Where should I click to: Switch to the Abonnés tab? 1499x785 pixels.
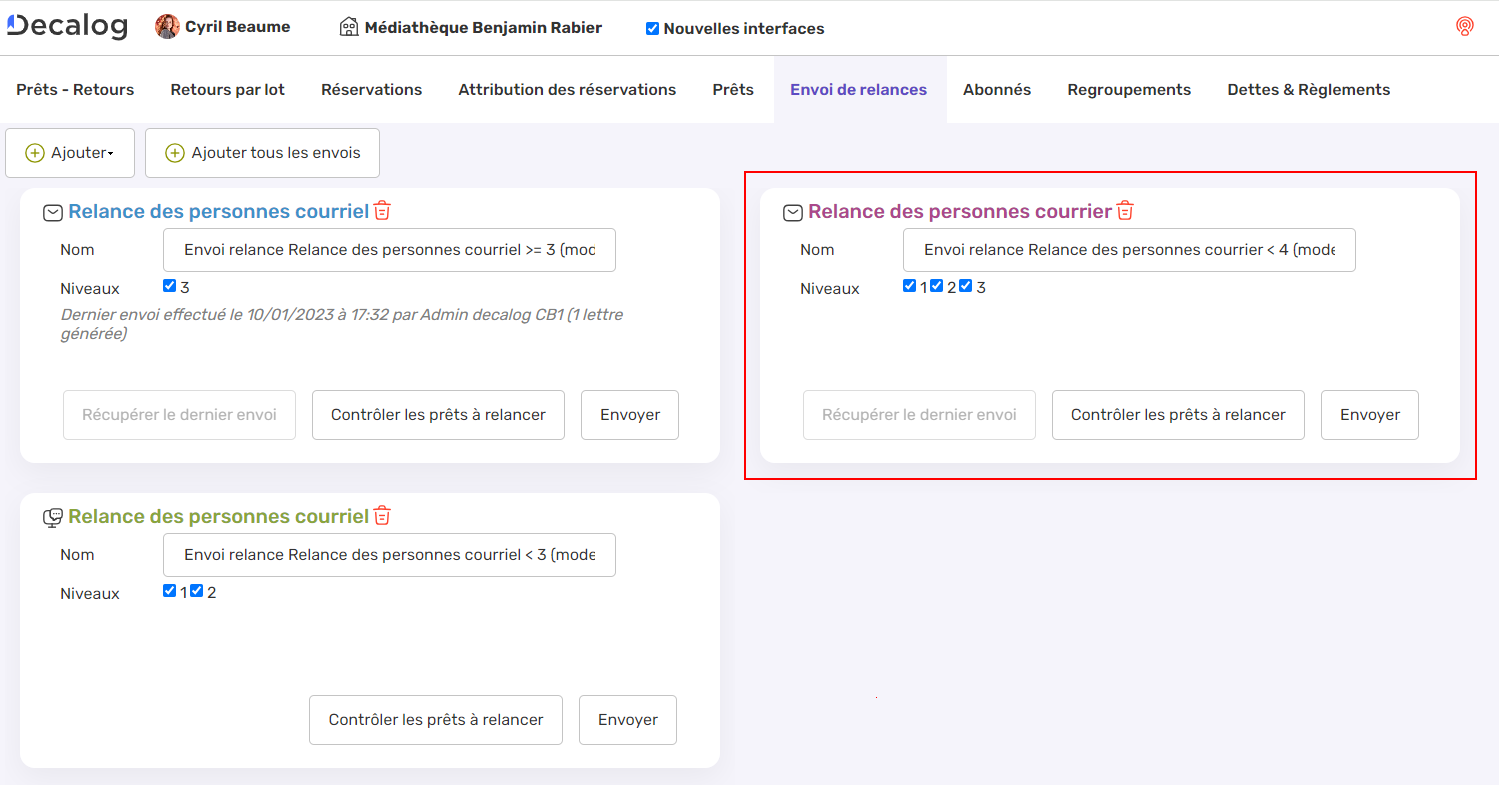pyautogui.click(x=997, y=89)
